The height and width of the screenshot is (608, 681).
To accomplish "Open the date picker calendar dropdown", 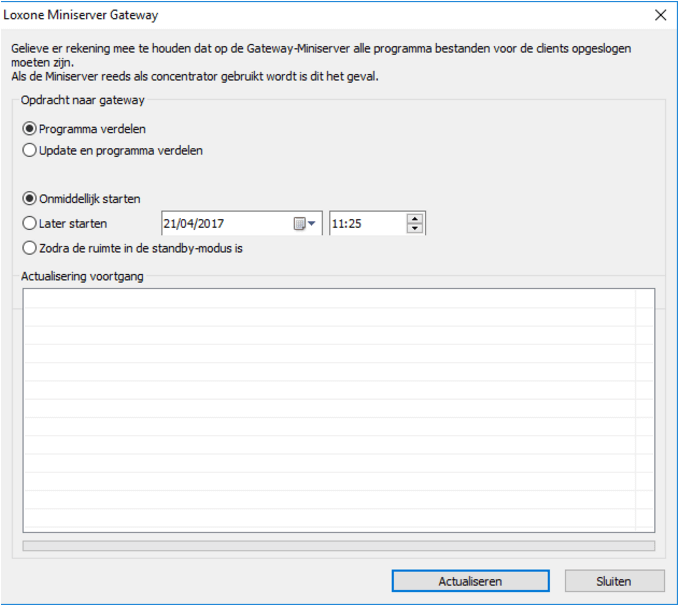I will 304,224.
